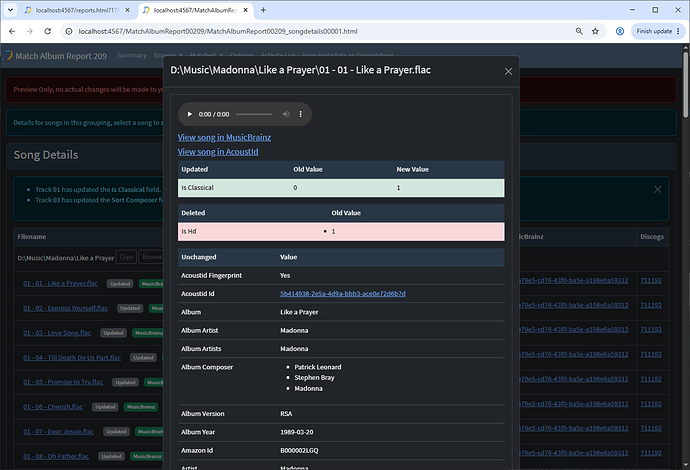Open the zoom magnifier icon in address bar
The width and height of the screenshot is (690, 470).
(x=579, y=31)
